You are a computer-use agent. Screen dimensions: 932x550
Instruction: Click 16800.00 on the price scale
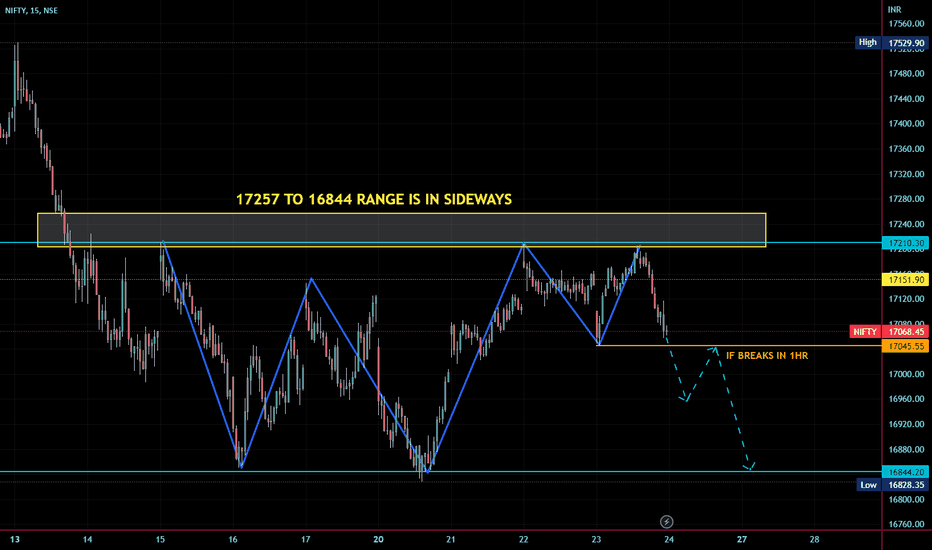906,499
